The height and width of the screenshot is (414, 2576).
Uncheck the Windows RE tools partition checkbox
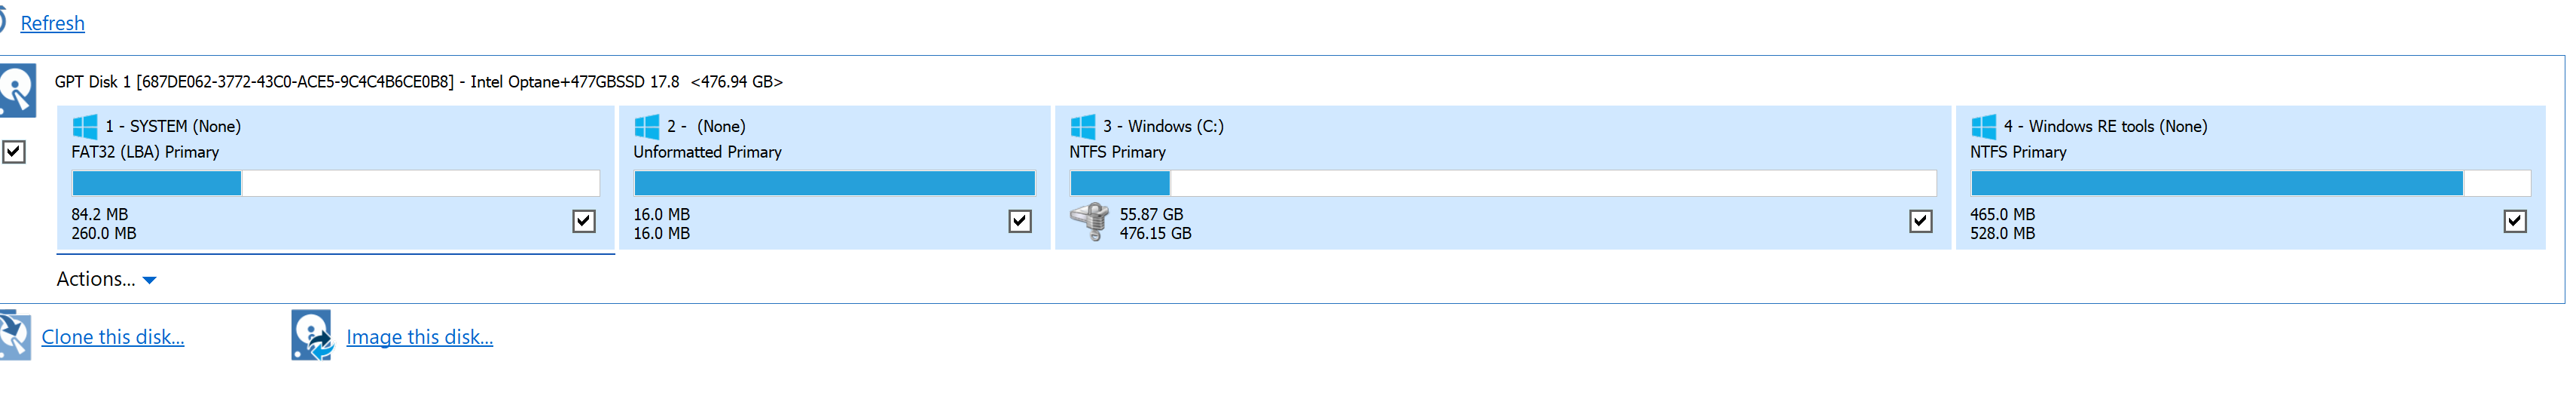tap(2515, 221)
